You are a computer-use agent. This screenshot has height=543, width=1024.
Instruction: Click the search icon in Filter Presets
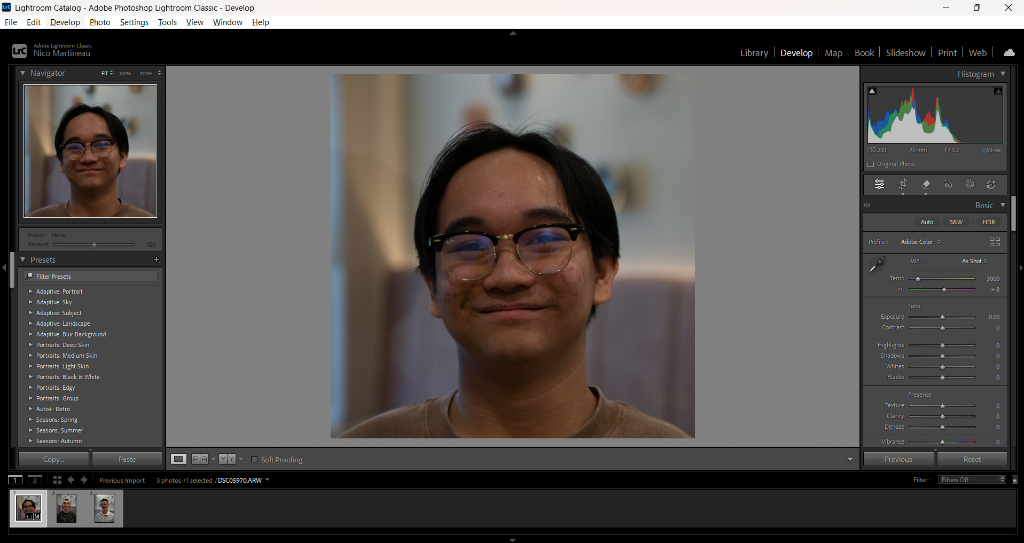click(29, 276)
